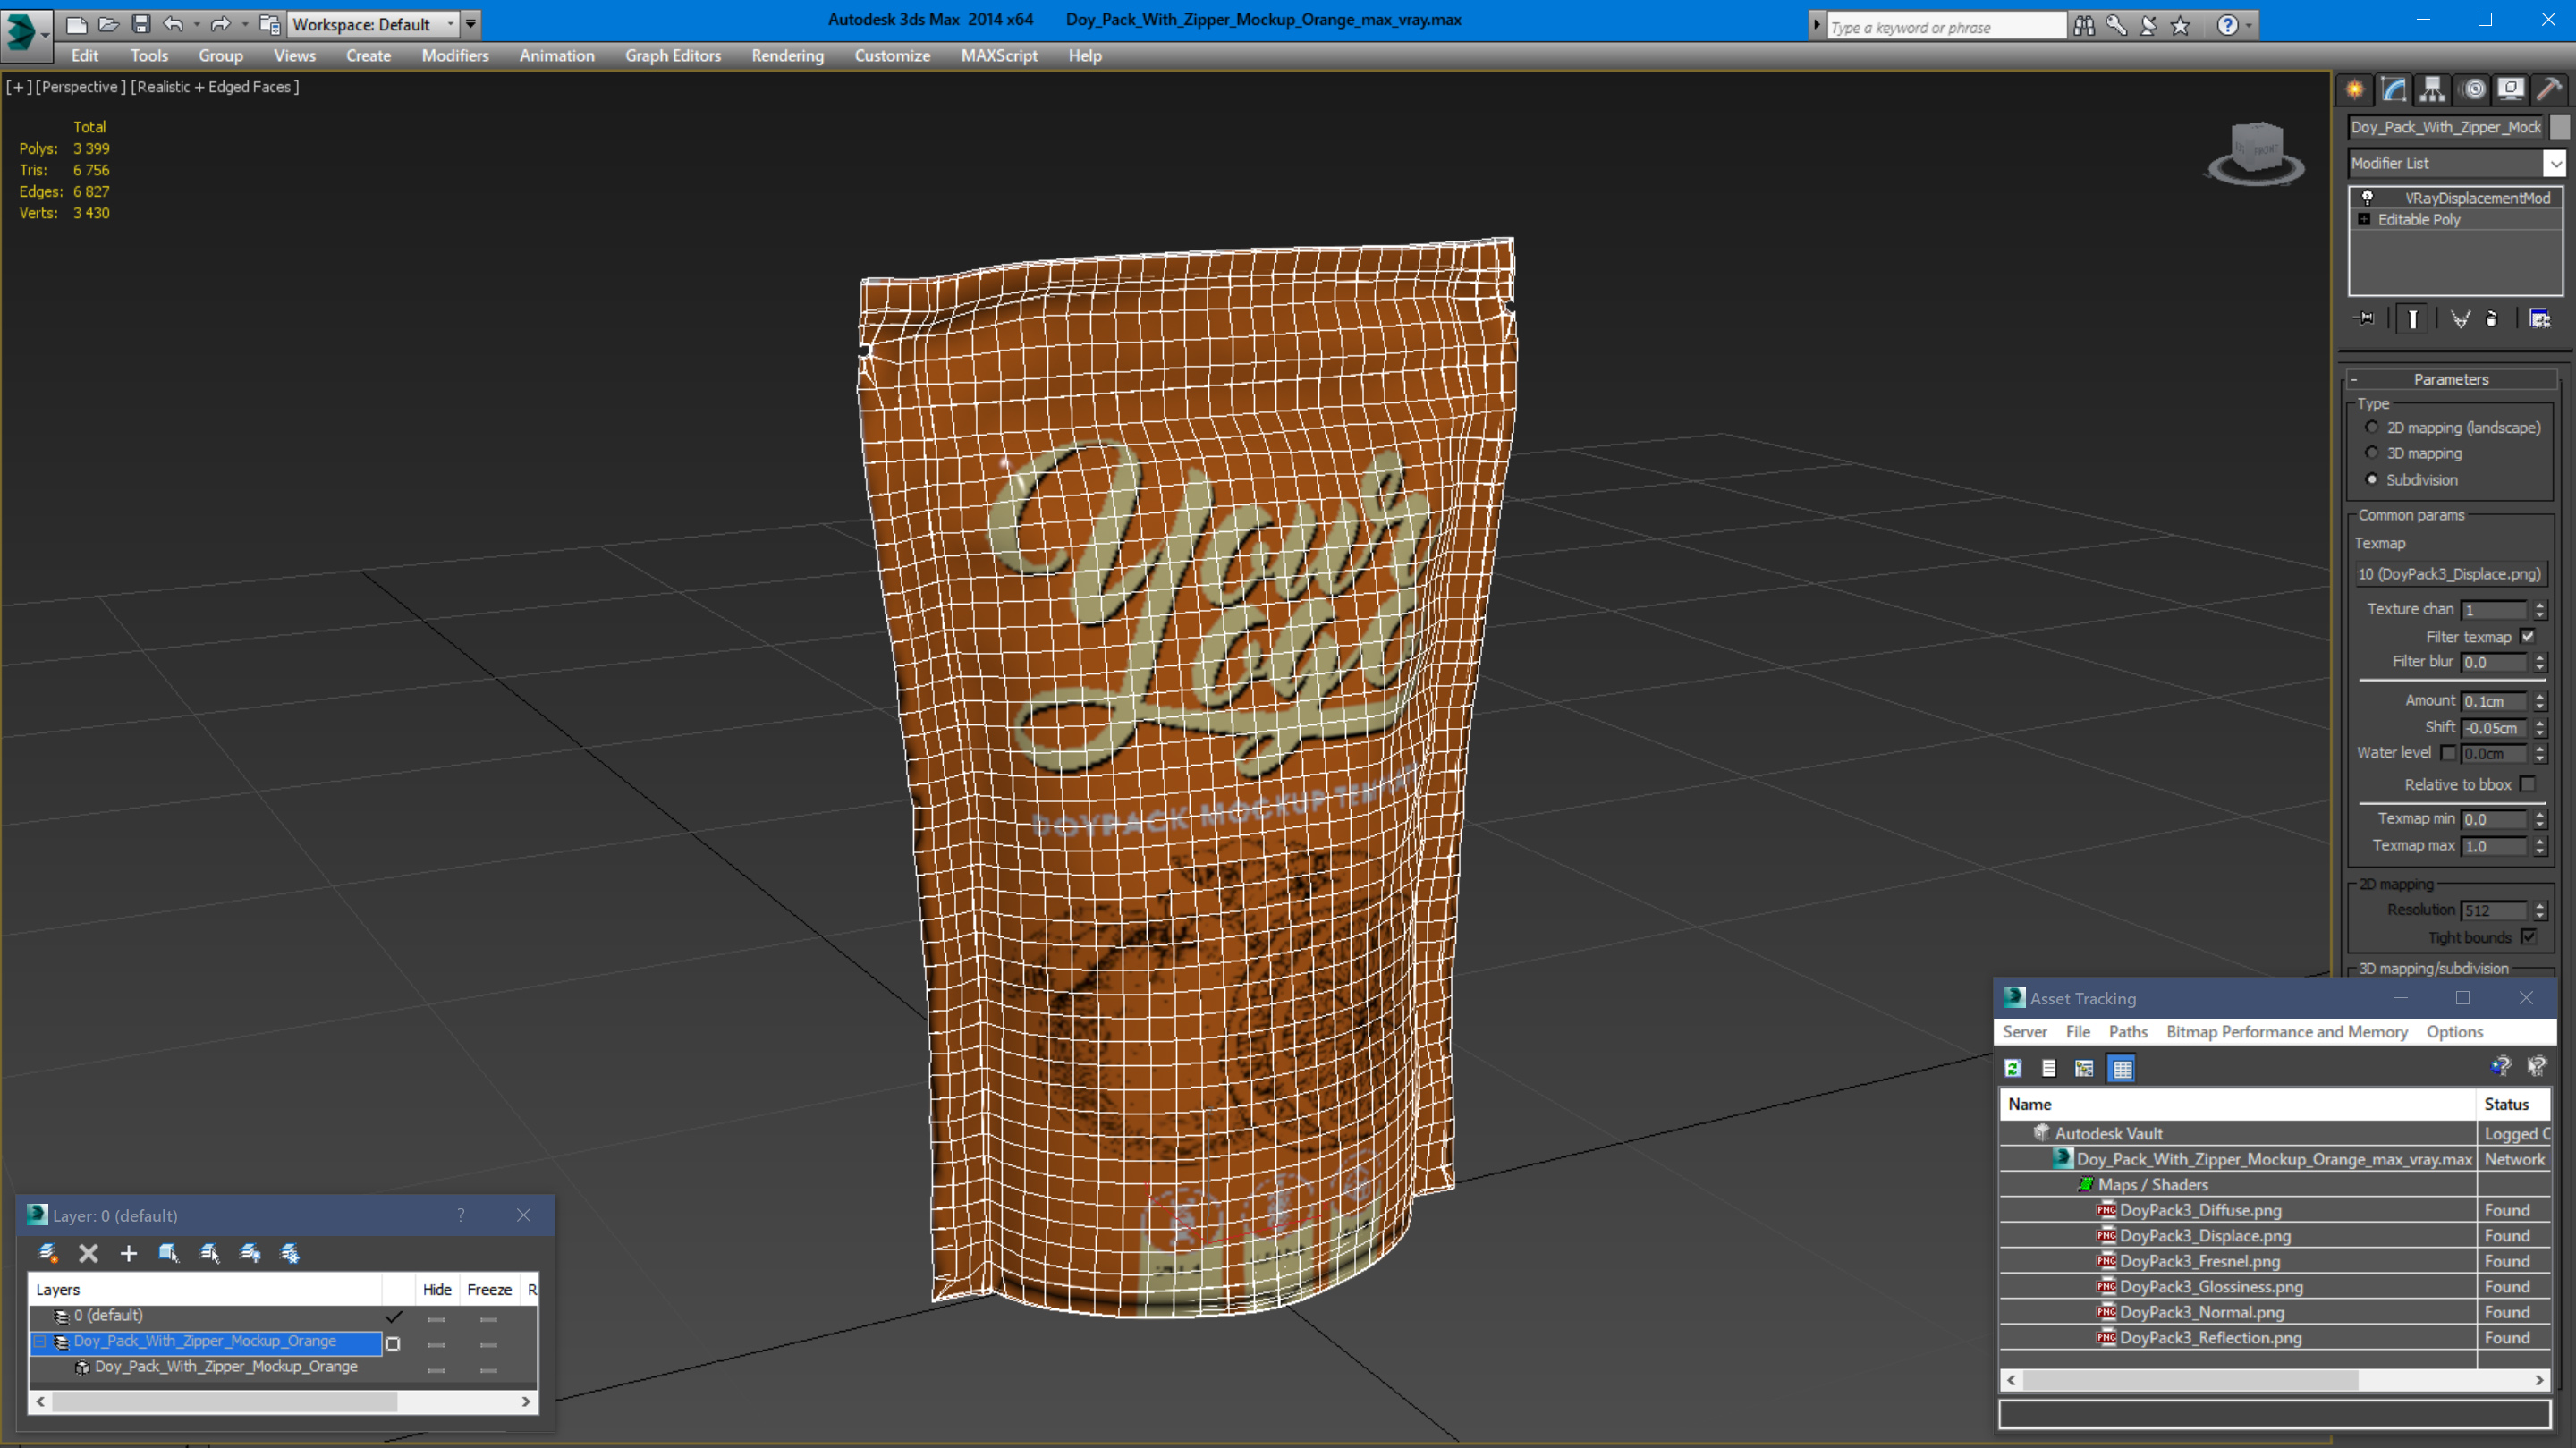Screen dimensions: 2576x1448
Task: Click the Table View icon in Asset Tracking
Action: pyautogui.click(x=2122, y=1069)
